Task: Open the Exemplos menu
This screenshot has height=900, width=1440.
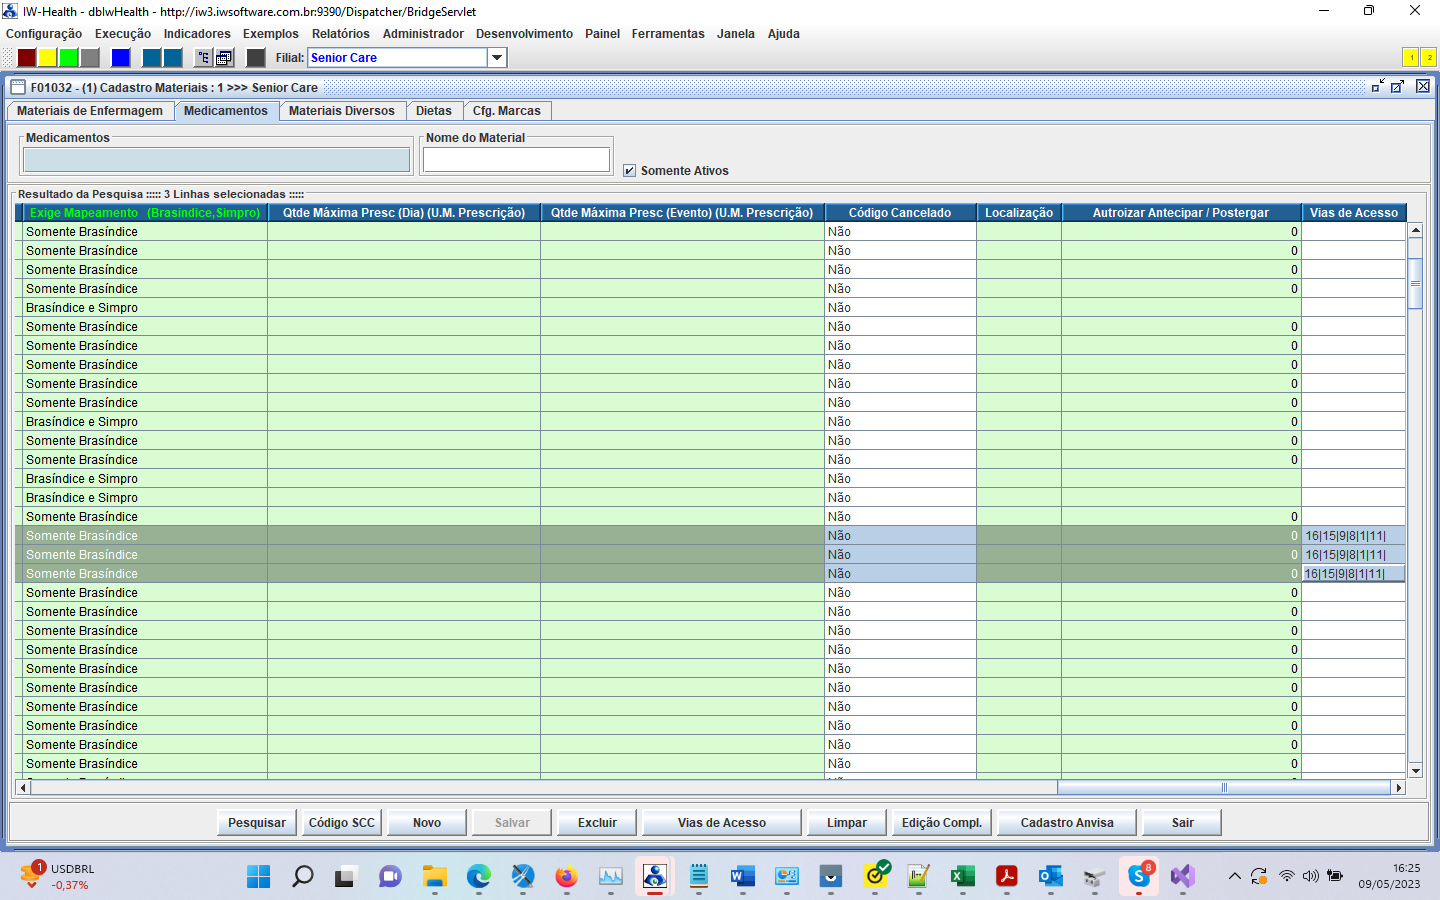Action: click(271, 34)
